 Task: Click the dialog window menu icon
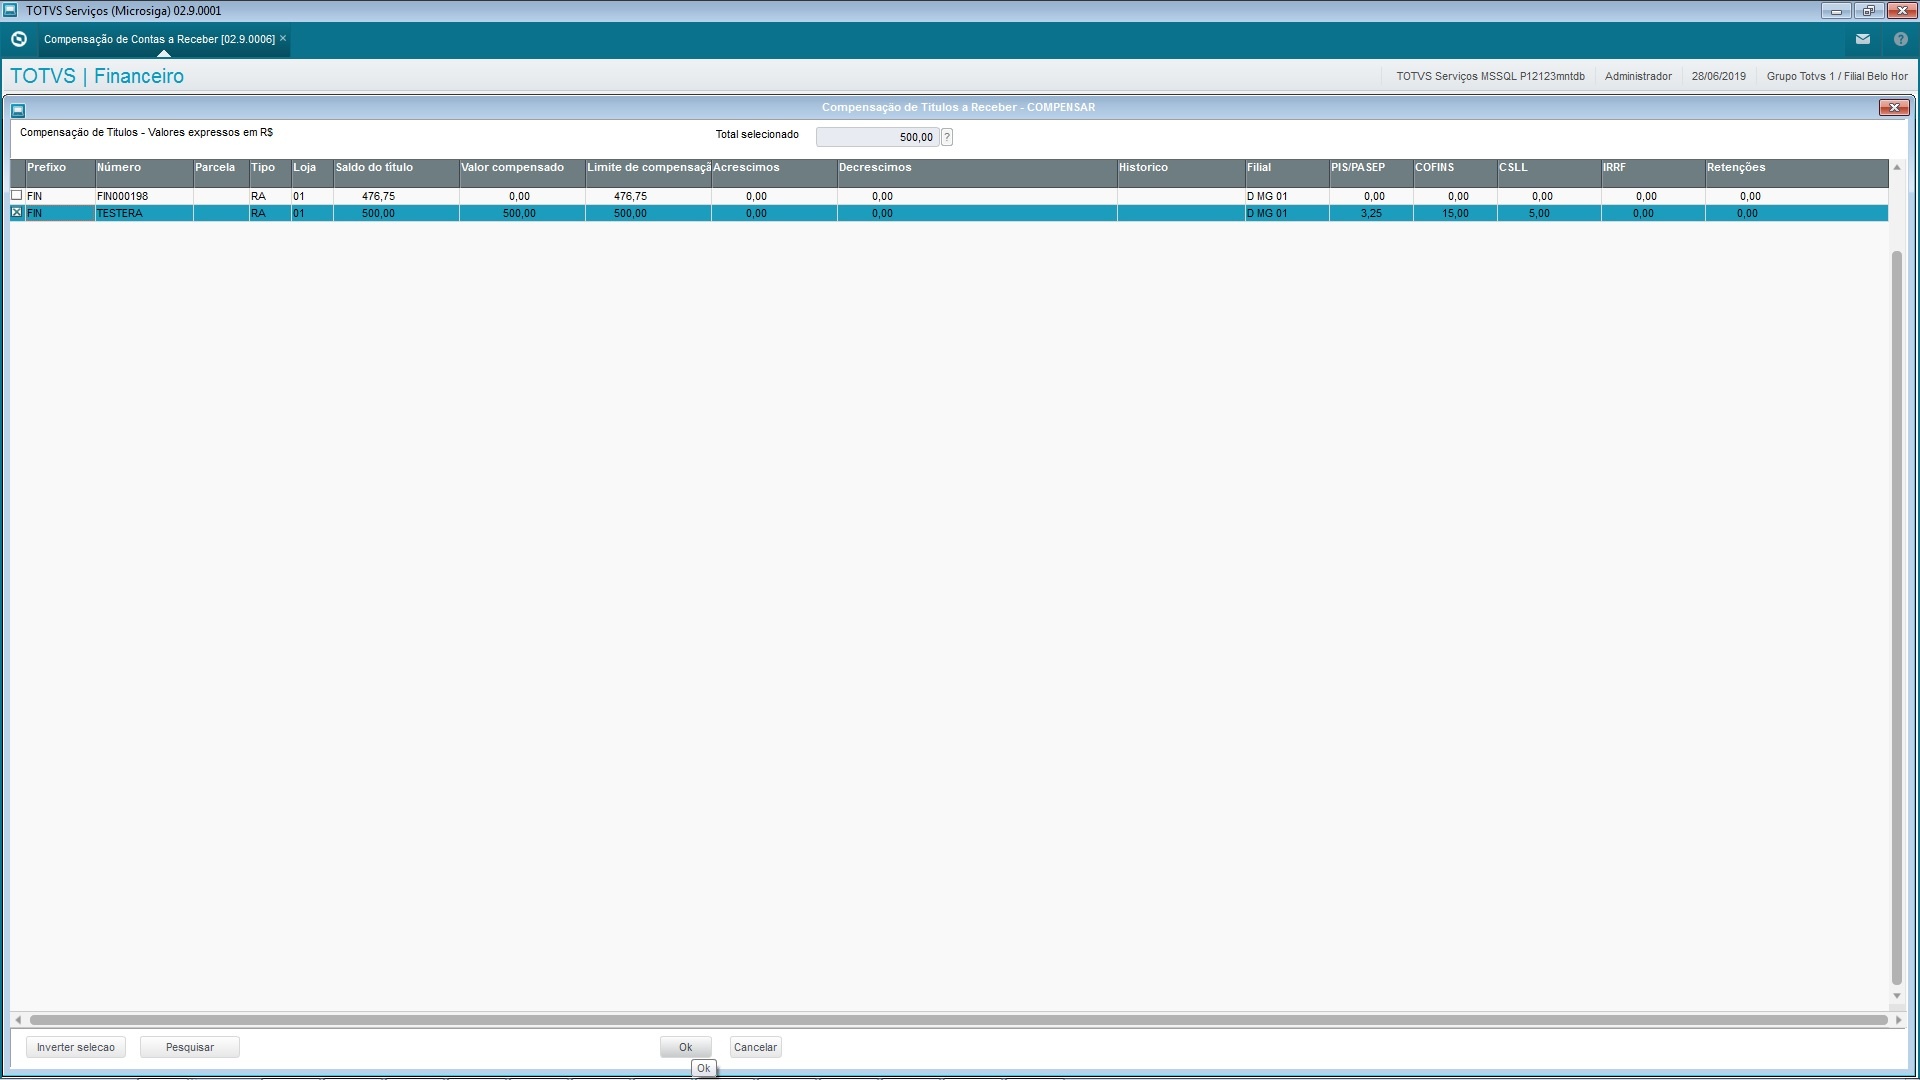(x=18, y=110)
